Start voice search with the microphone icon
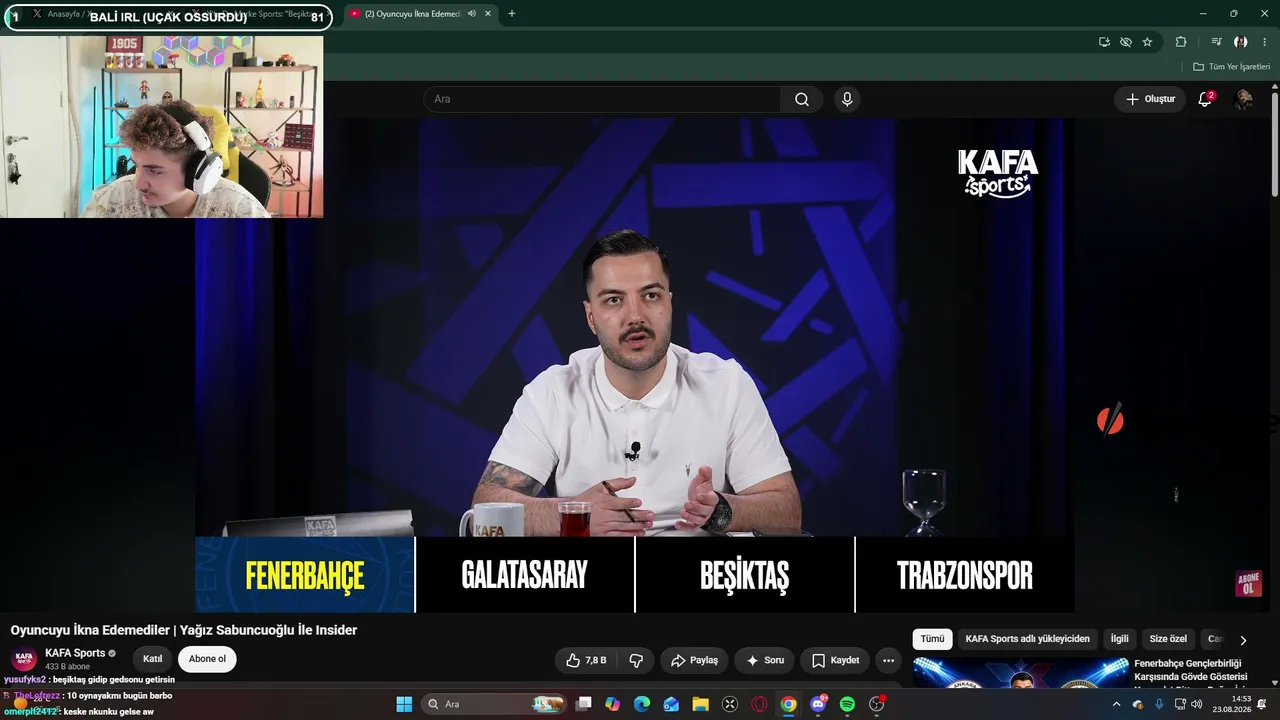 847,99
